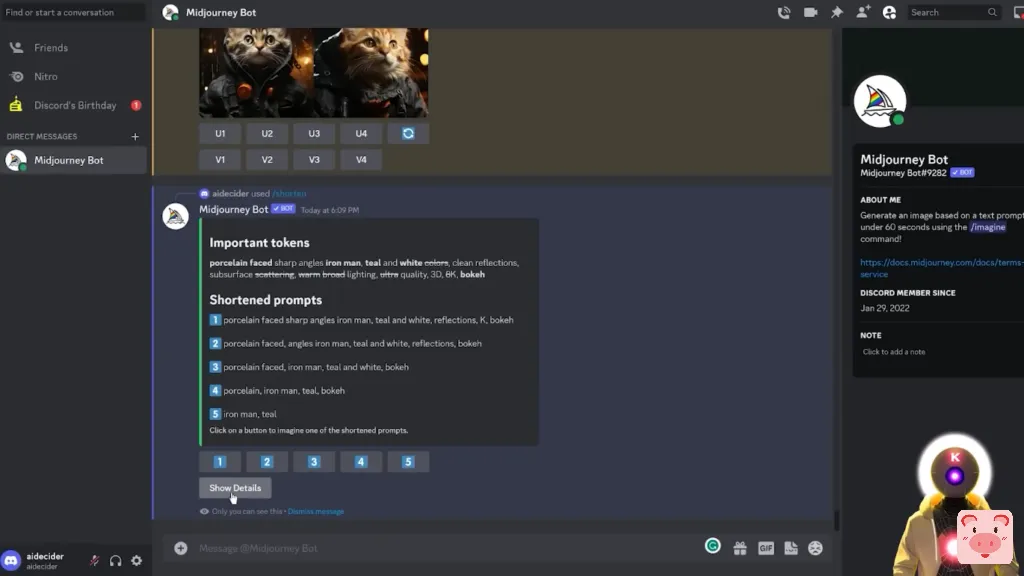Imagine shortened prompt 5 button
The width and height of the screenshot is (1024, 576).
tap(408, 462)
